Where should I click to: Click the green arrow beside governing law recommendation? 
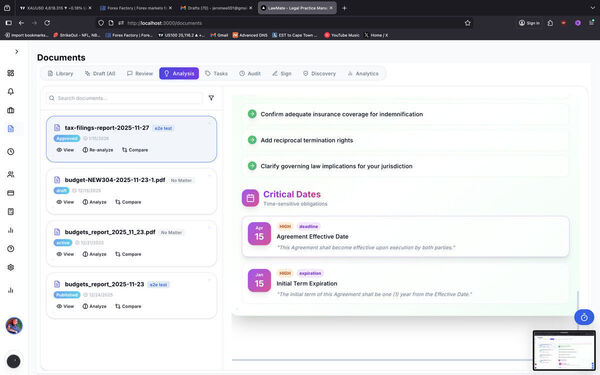point(252,166)
